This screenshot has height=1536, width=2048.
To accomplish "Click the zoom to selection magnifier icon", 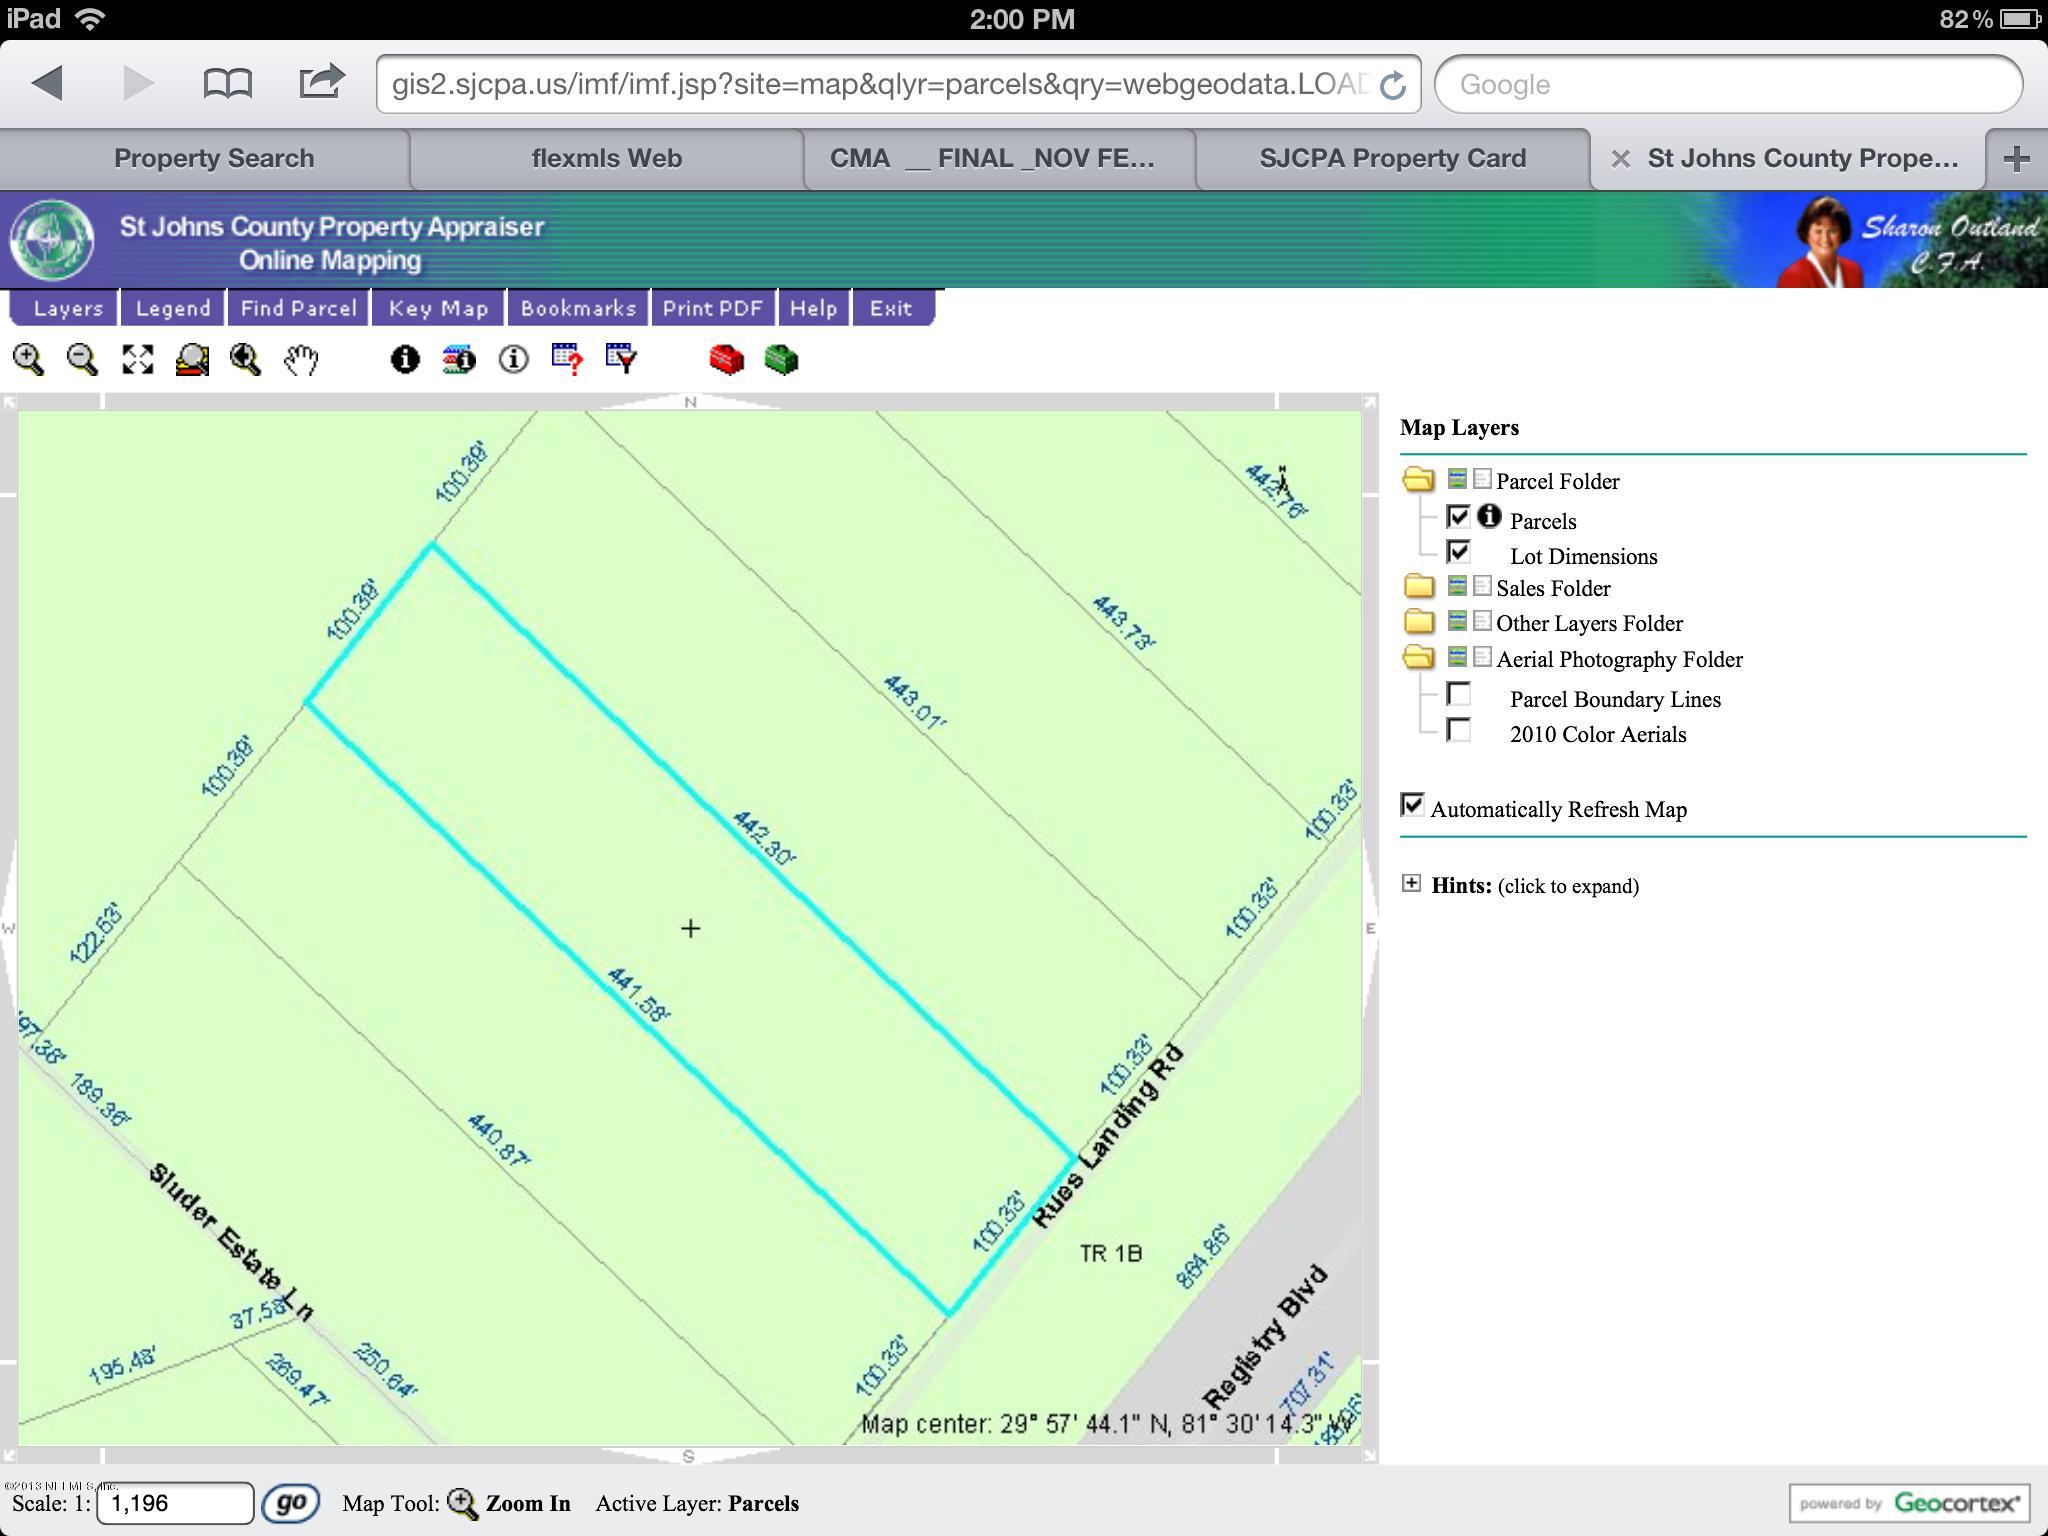I will click(x=192, y=359).
